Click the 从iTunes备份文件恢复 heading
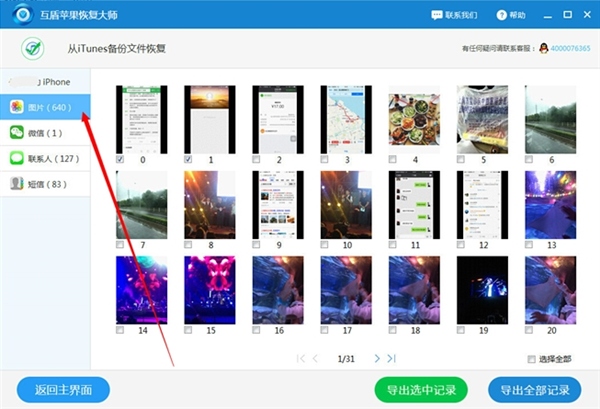Image resolution: width=600 pixels, height=409 pixels. pyautogui.click(x=116, y=49)
